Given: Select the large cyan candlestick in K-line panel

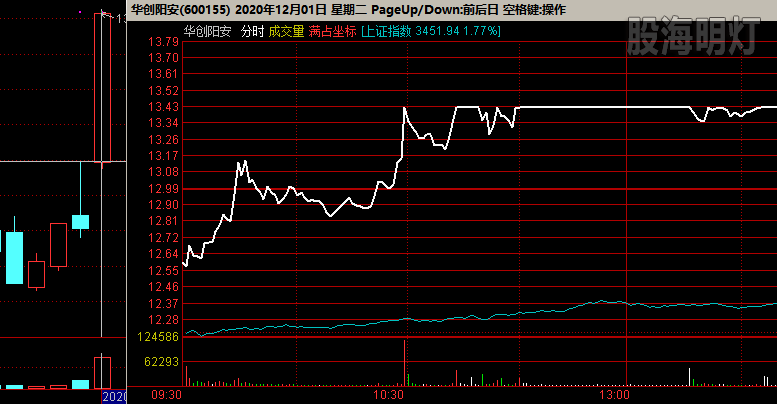Looking at the screenshot, I should (14, 258).
